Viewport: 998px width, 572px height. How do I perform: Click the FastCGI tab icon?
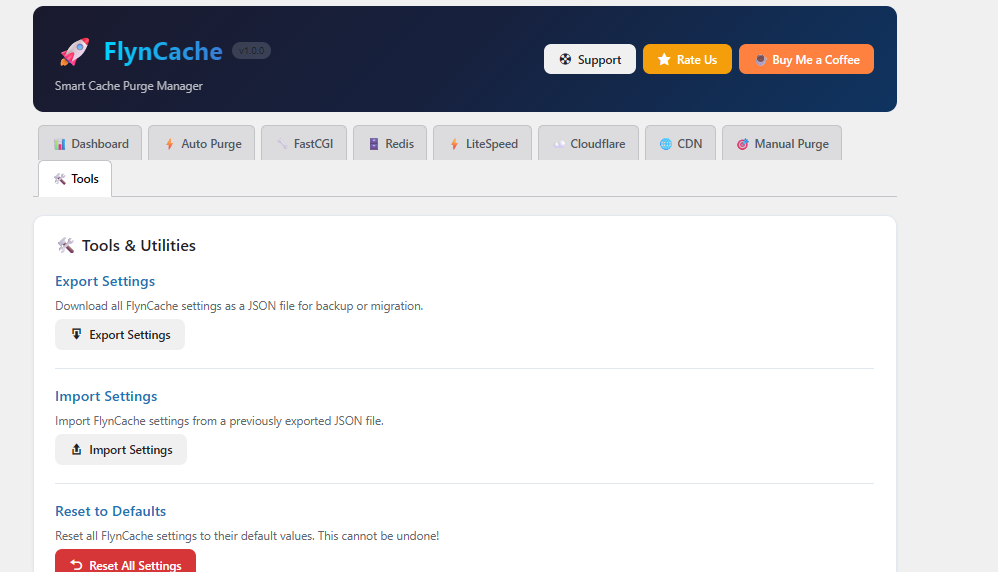click(x=282, y=144)
